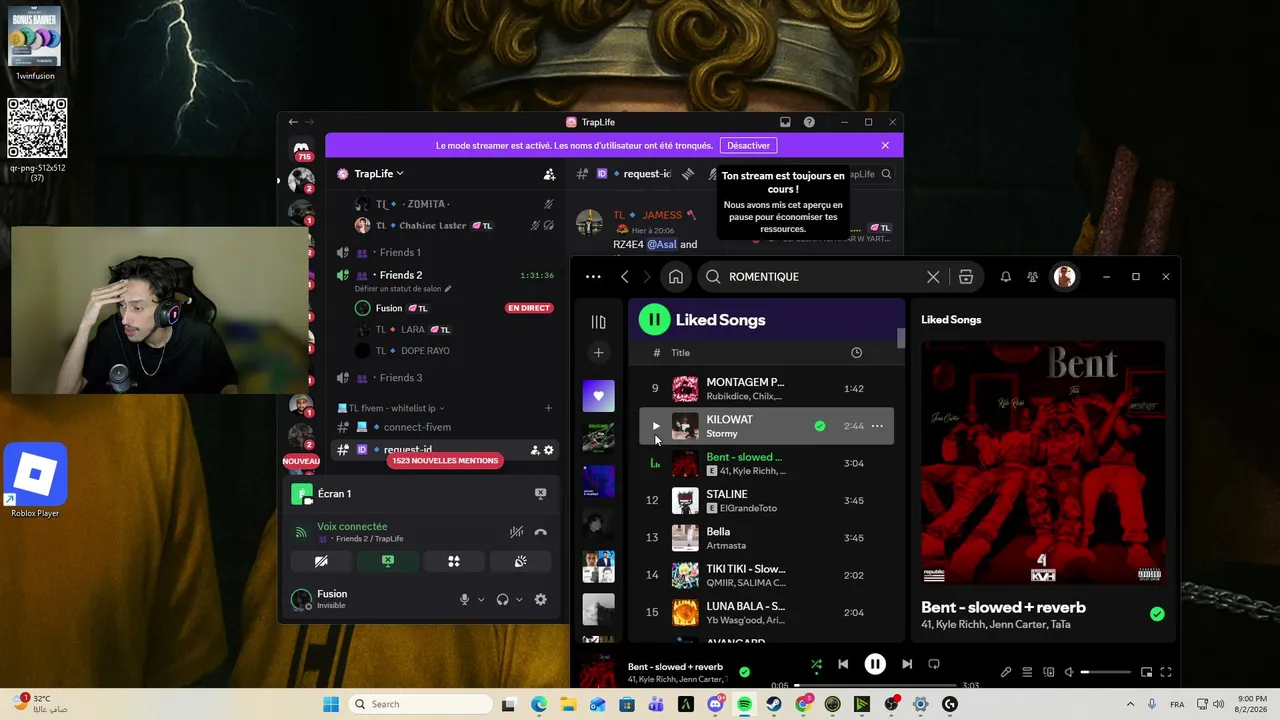This screenshot has height=720, width=1280.
Task: Mute Spotify volume speaker icon
Action: [1069, 673]
